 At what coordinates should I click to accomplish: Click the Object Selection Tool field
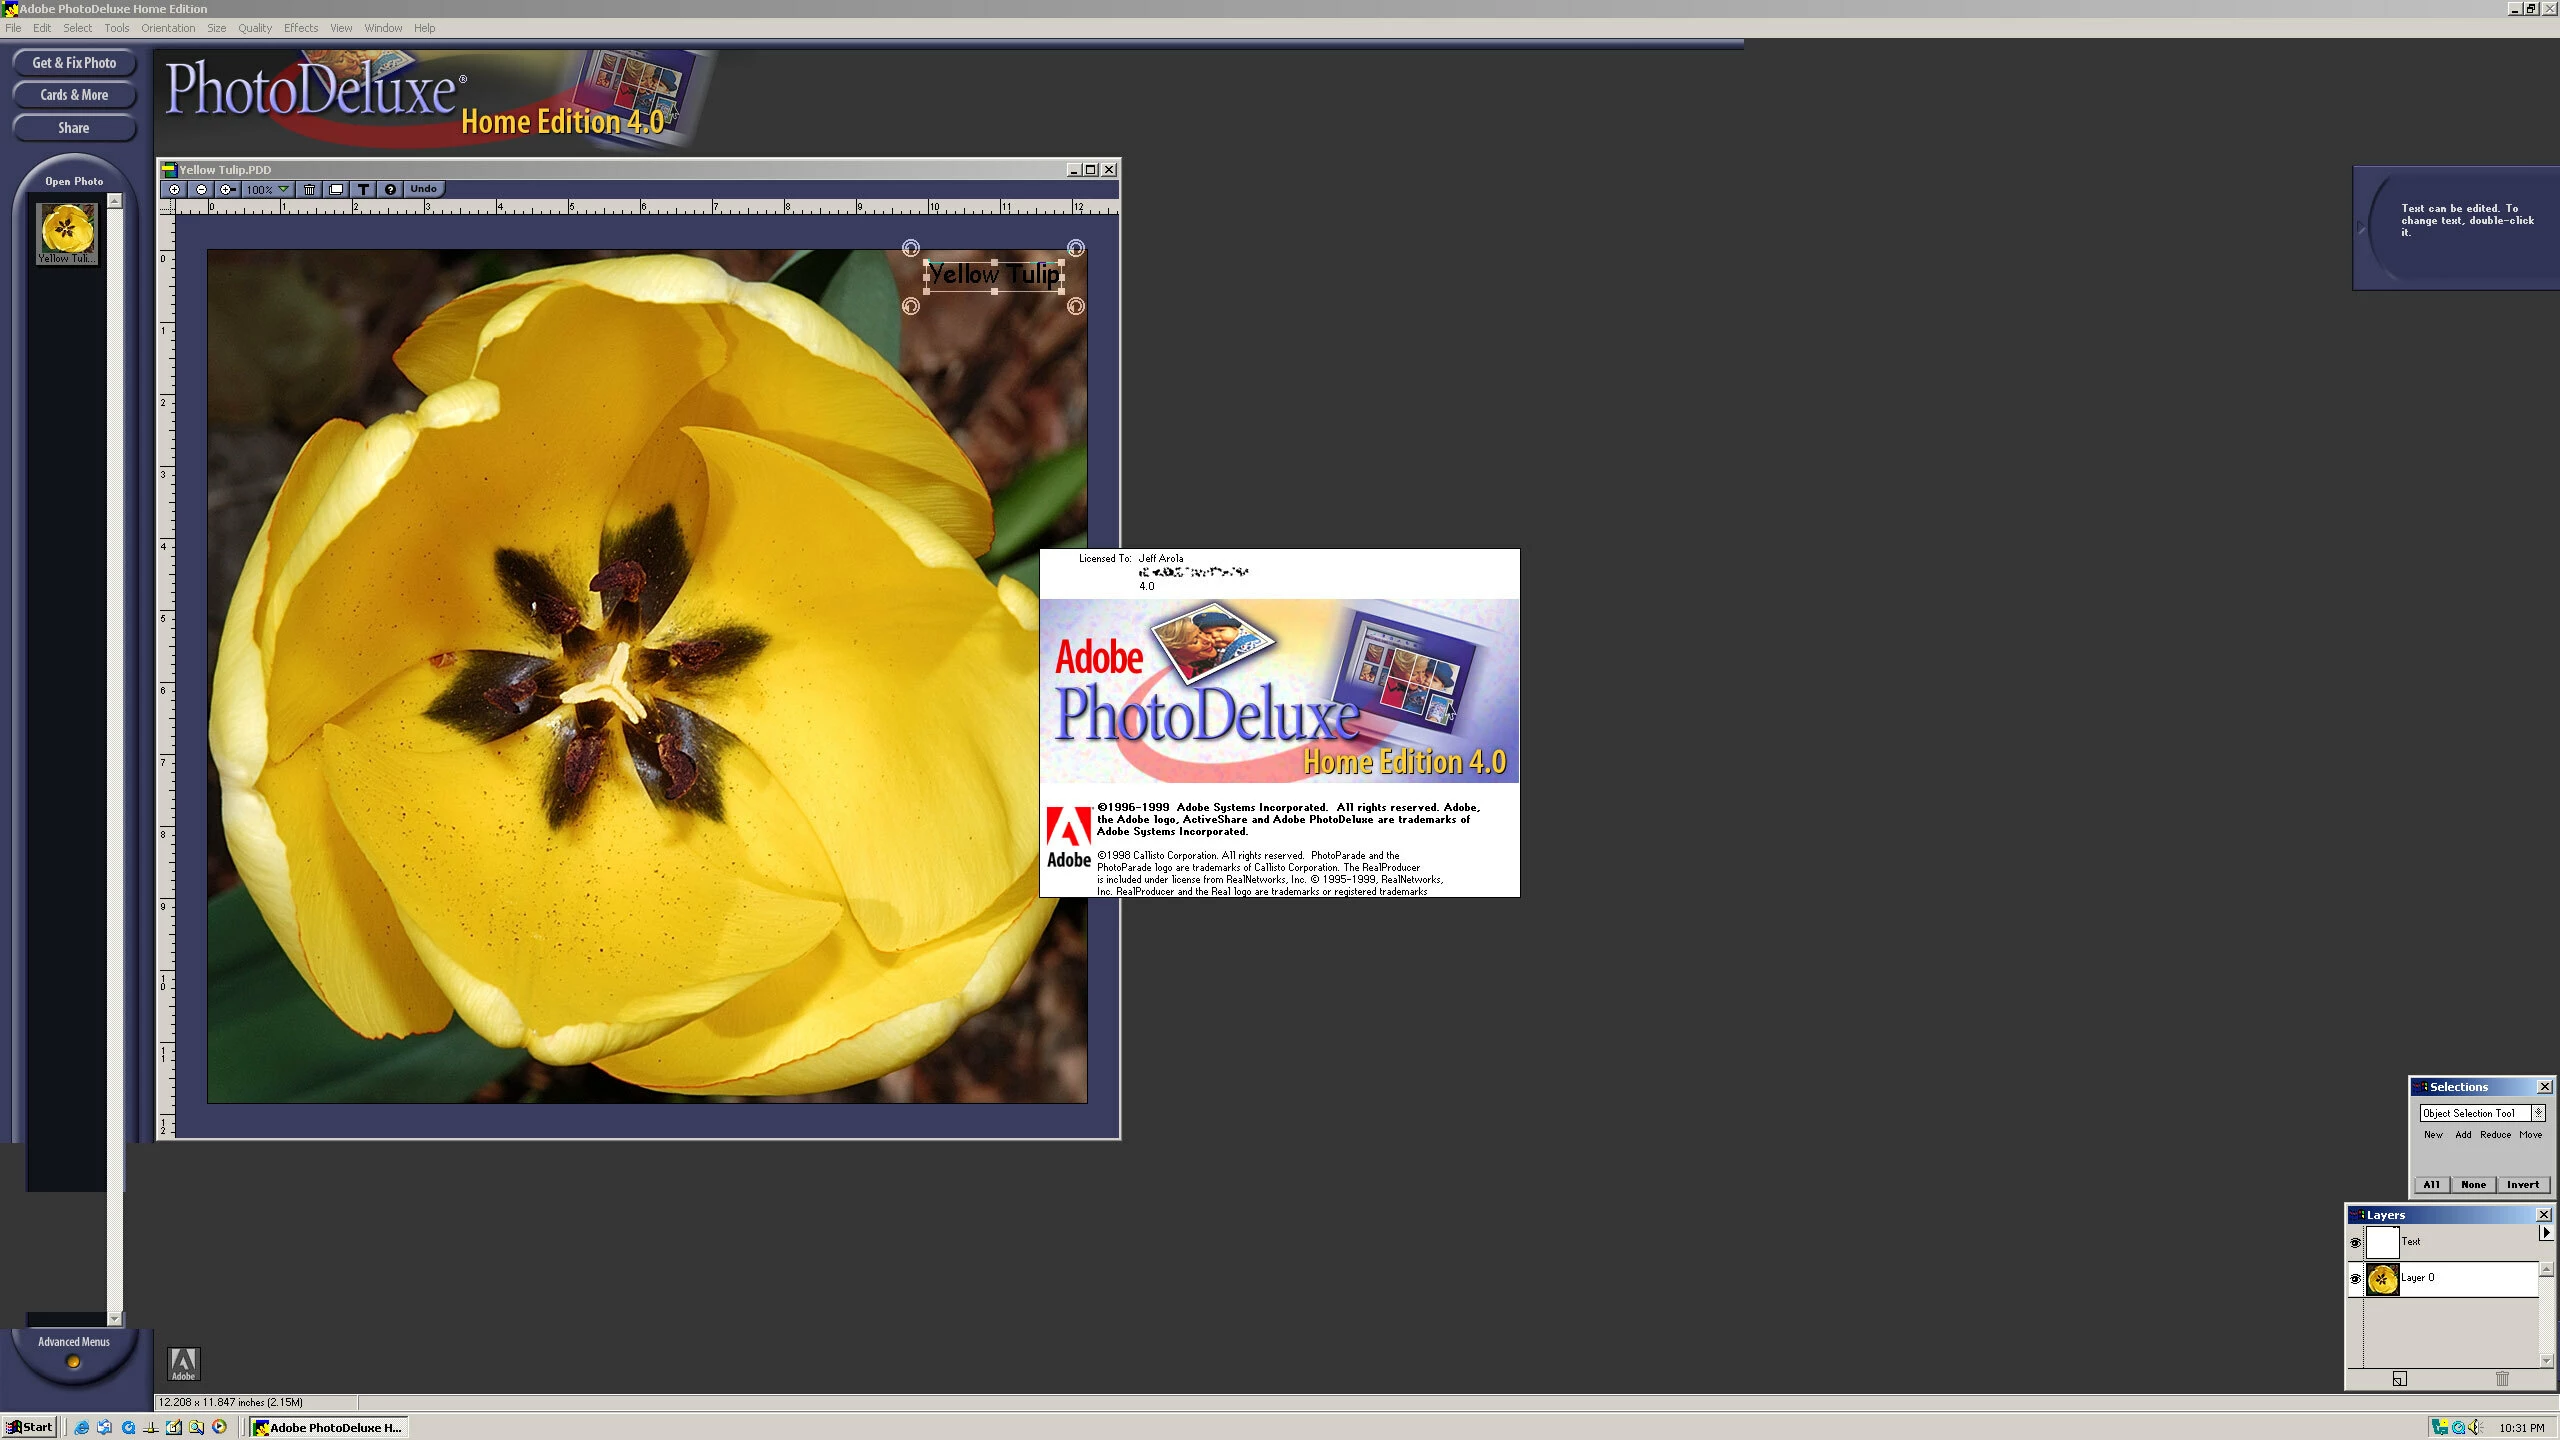click(2475, 1113)
